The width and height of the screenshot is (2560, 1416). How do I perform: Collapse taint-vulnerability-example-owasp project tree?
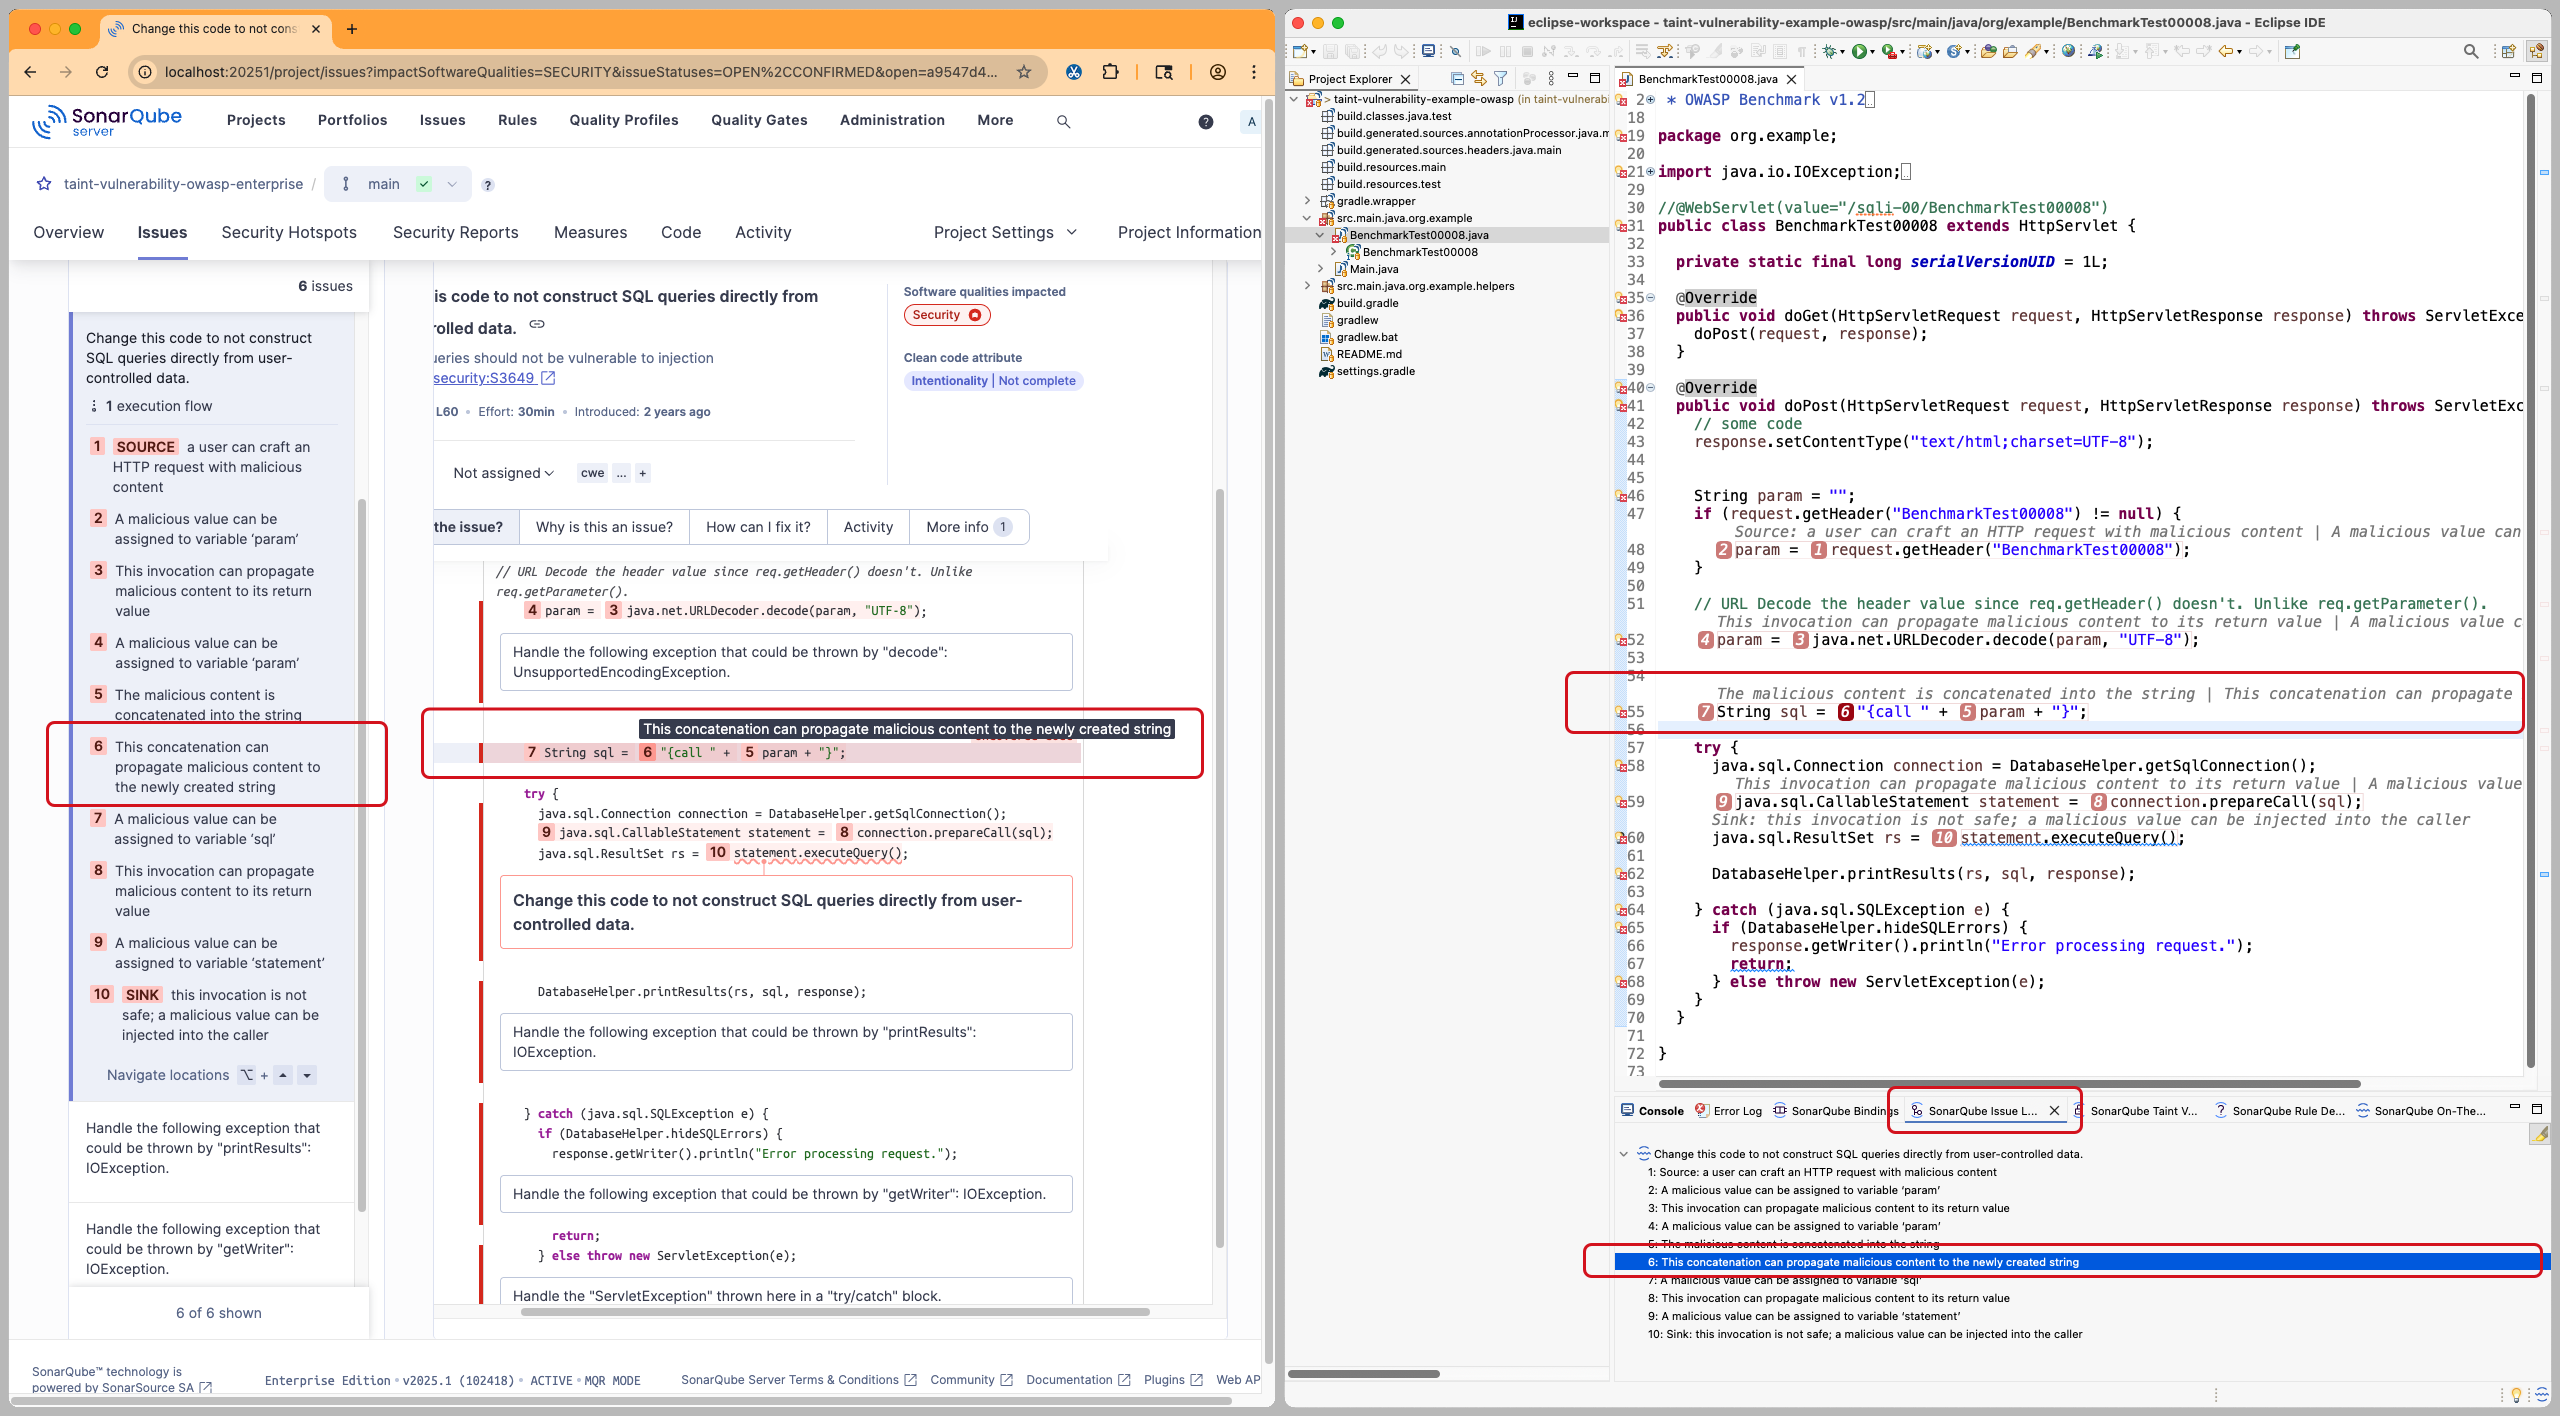coord(1294,99)
